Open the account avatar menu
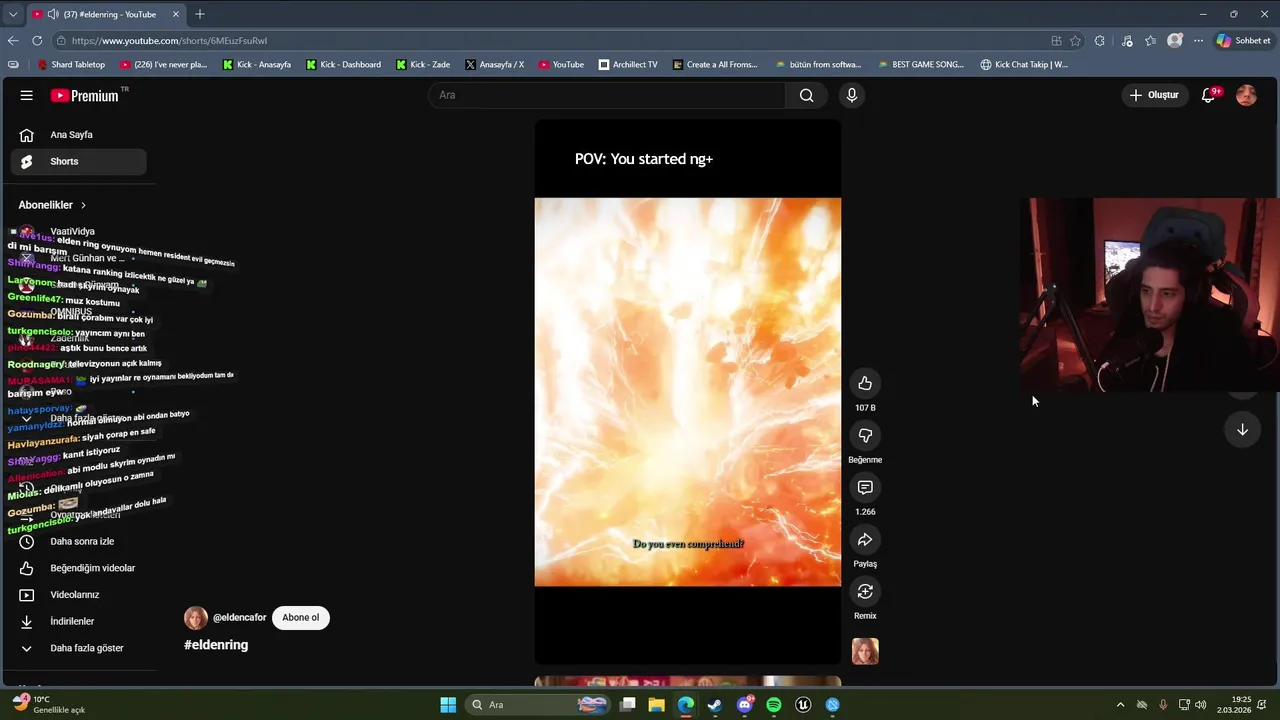This screenshot has width=1280, height=720. [1246, 95]
